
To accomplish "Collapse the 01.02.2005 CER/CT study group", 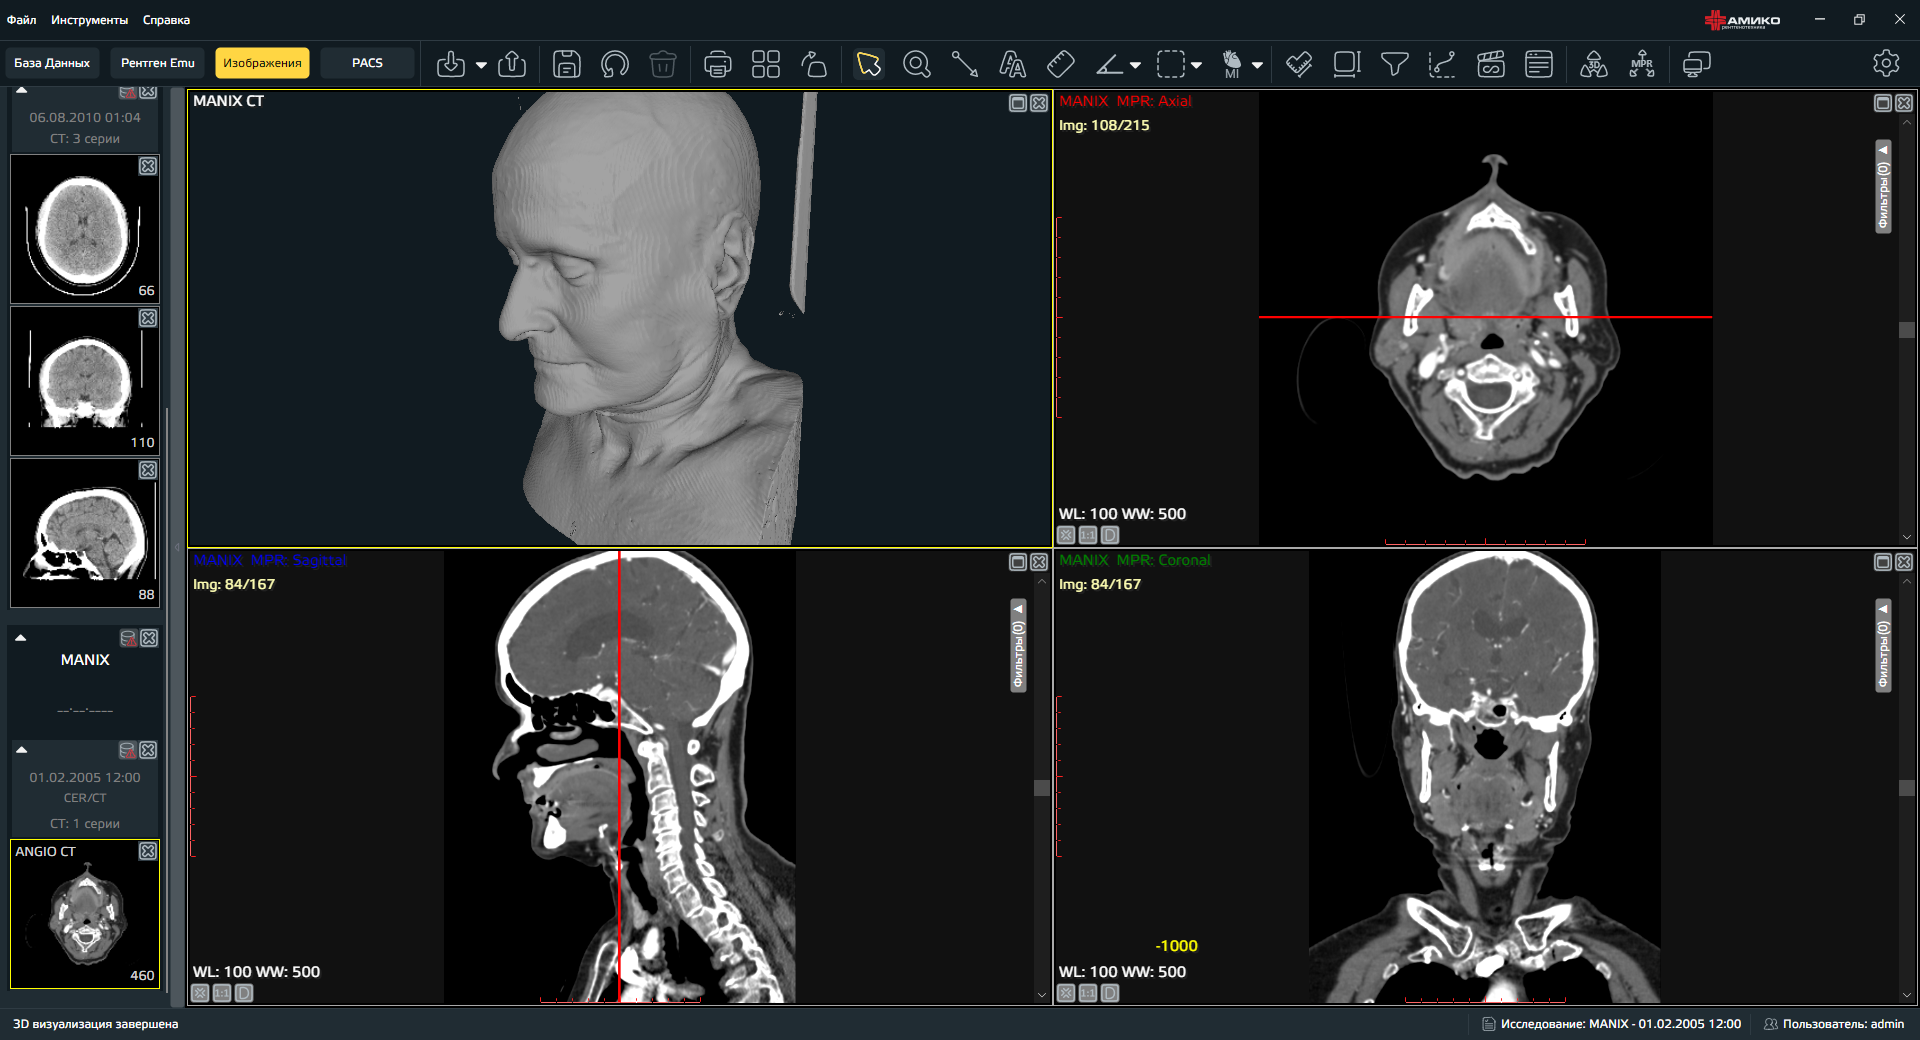I will (21, 750).
